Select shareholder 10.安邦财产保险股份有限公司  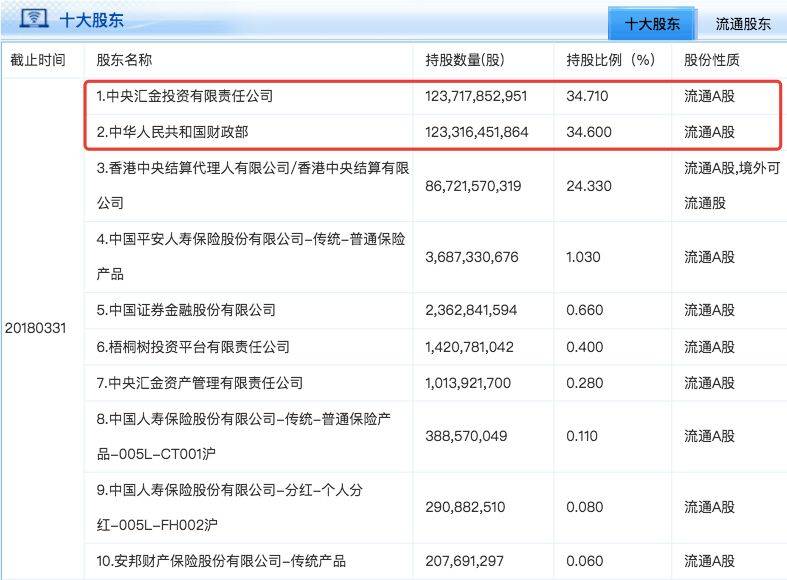(x=221, y=560)
